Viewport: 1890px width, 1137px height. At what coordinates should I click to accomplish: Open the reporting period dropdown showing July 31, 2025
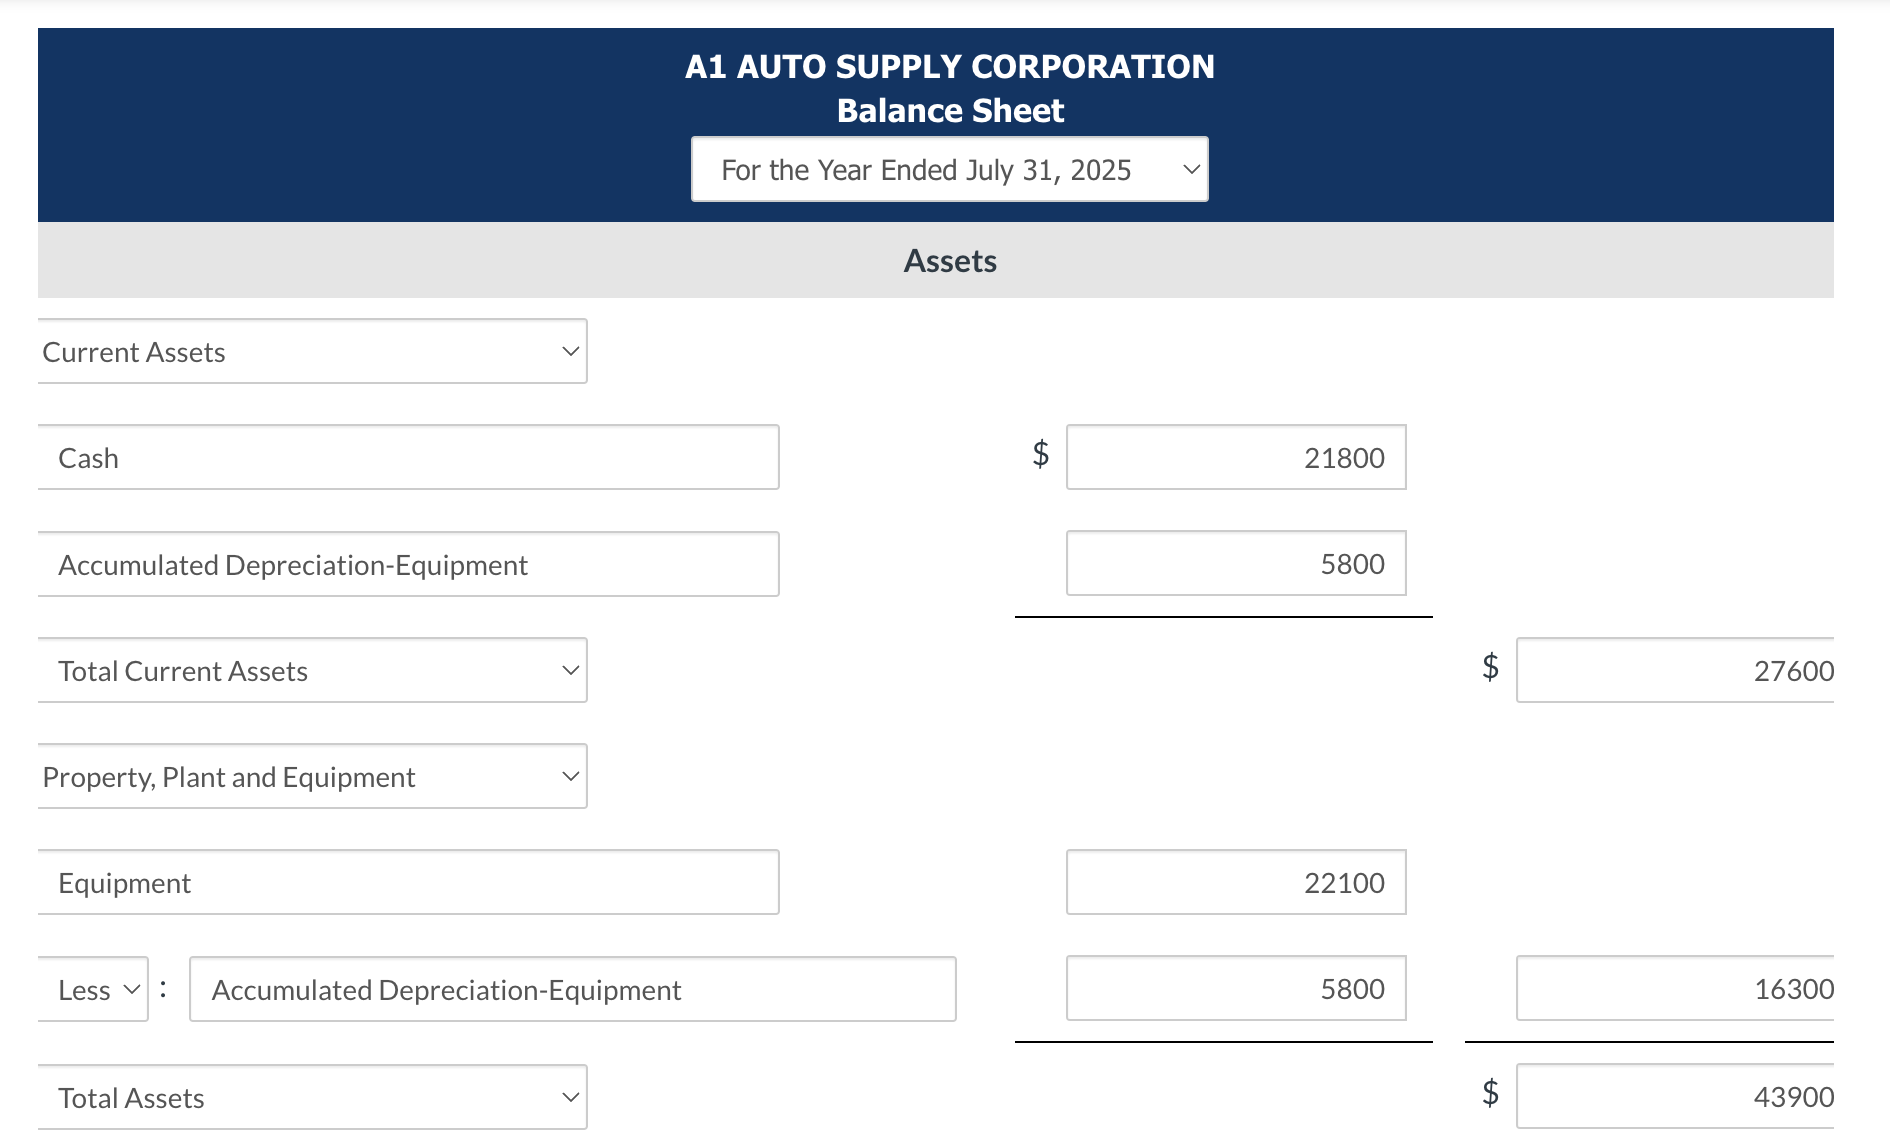948,169
